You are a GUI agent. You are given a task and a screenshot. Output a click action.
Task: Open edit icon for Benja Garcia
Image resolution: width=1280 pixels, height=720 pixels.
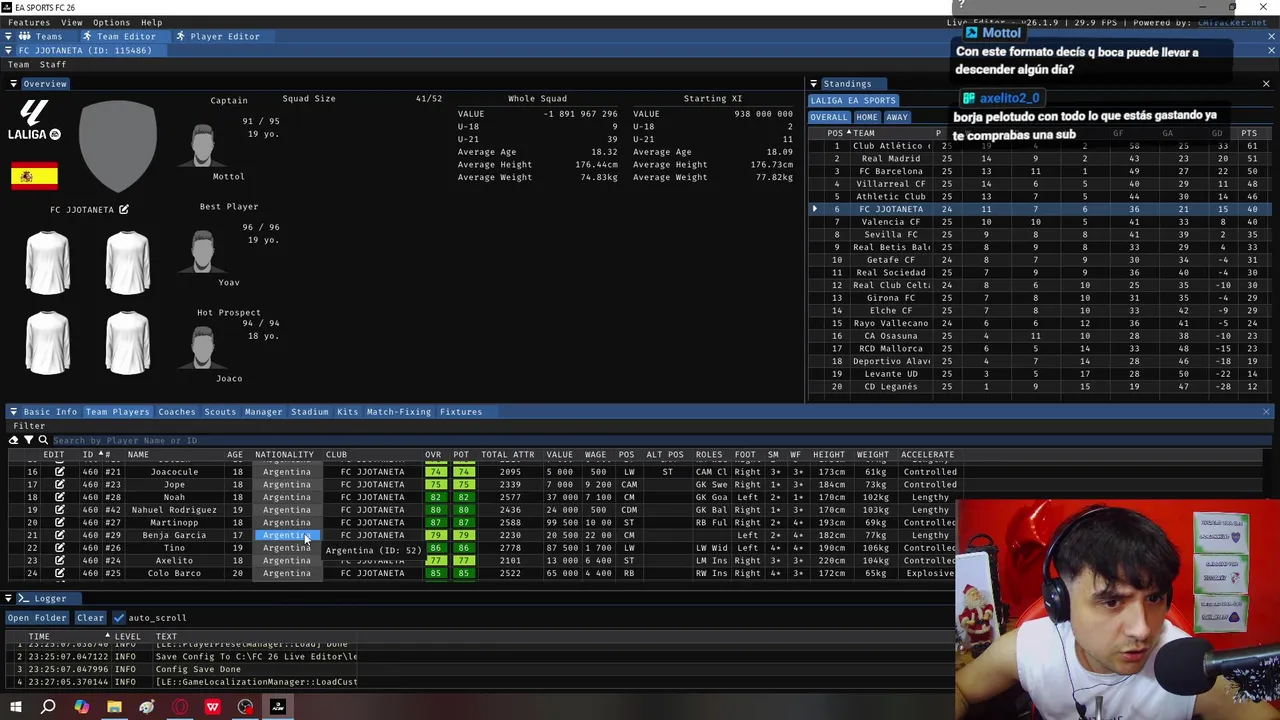pyautogui.click(x=59, y=535)
